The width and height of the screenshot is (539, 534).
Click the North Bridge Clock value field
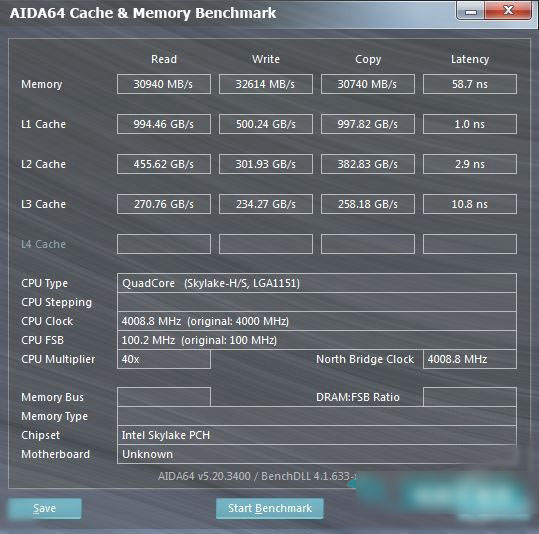point(470,359)
